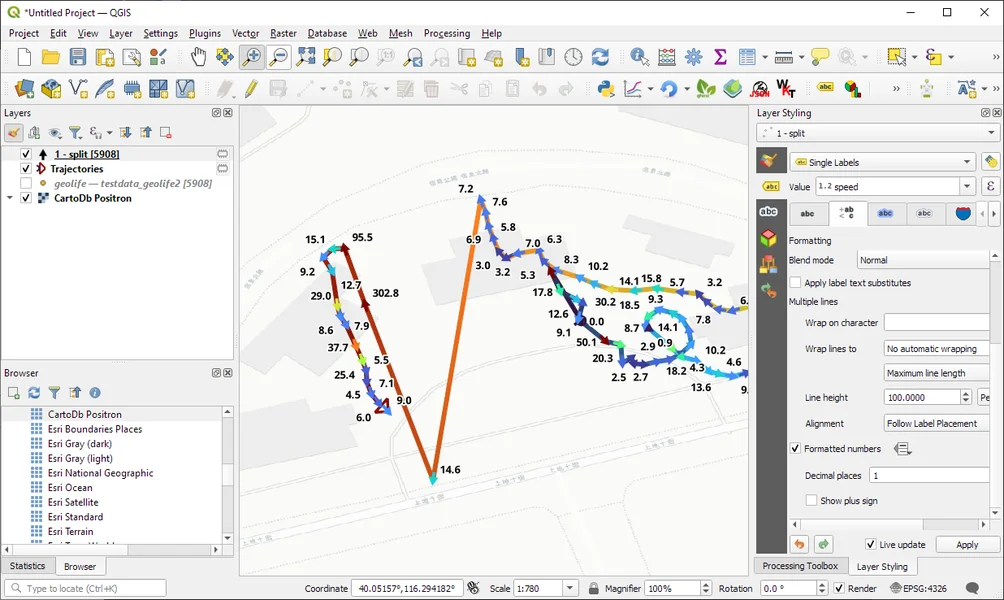Viewport: 1004px width, 600px height.
Task: Click the Browser panel vertical scrollbar
Action: 227,474
